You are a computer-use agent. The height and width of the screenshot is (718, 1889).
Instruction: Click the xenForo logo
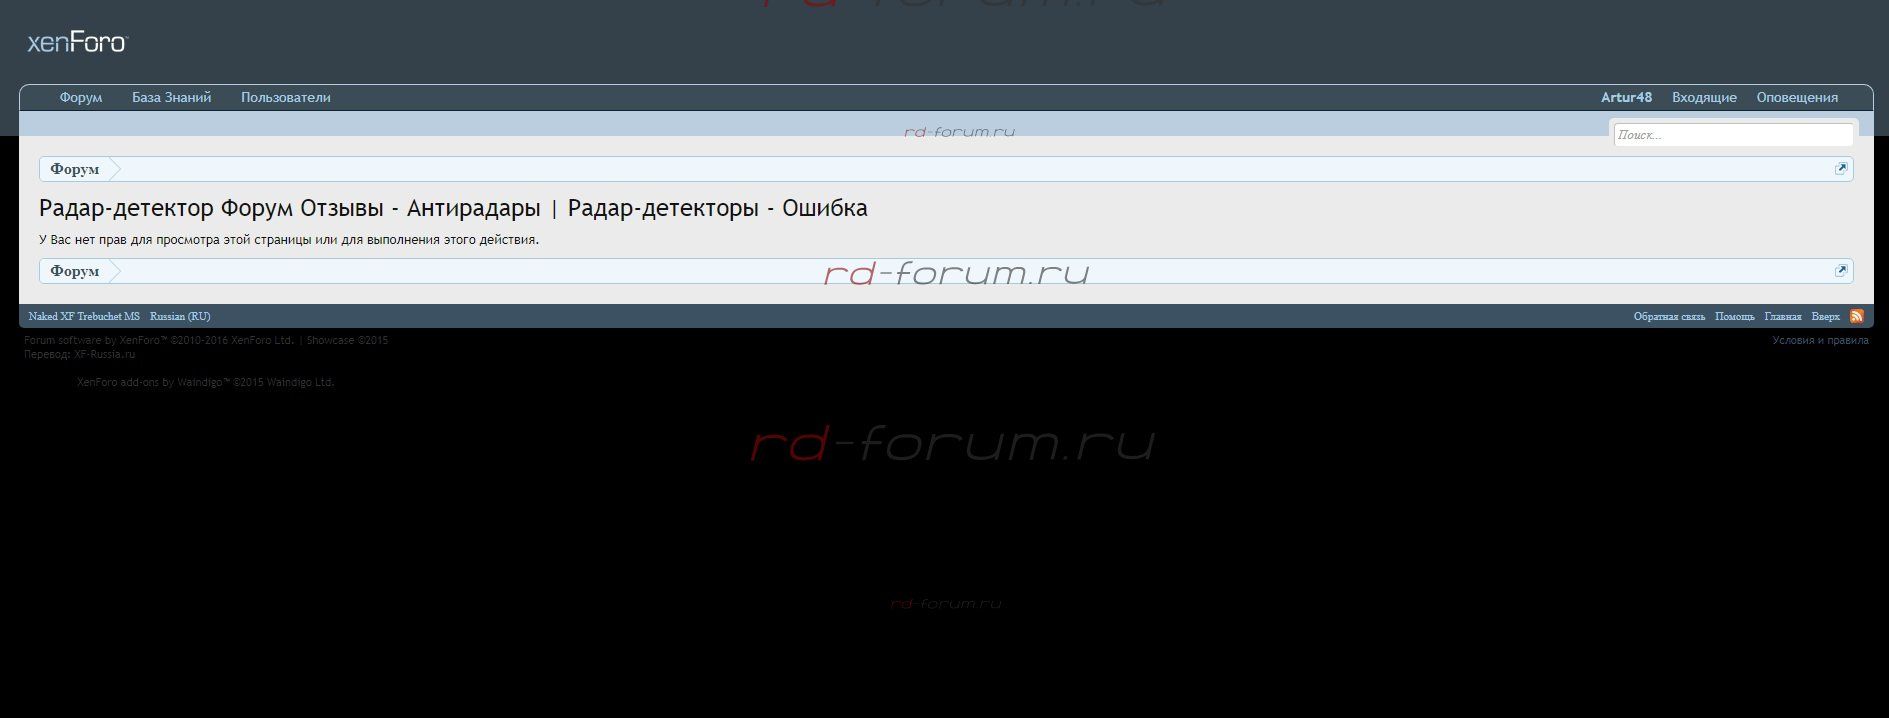(x=77, y=43)
